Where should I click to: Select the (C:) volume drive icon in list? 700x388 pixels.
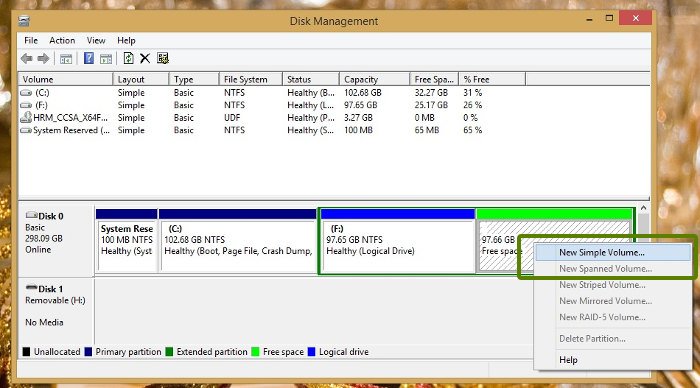26,93
